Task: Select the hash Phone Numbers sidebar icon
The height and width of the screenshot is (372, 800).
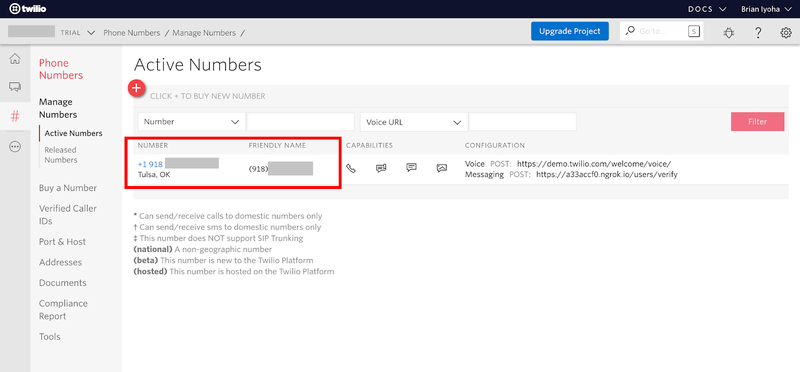Action: click(15, 116)
